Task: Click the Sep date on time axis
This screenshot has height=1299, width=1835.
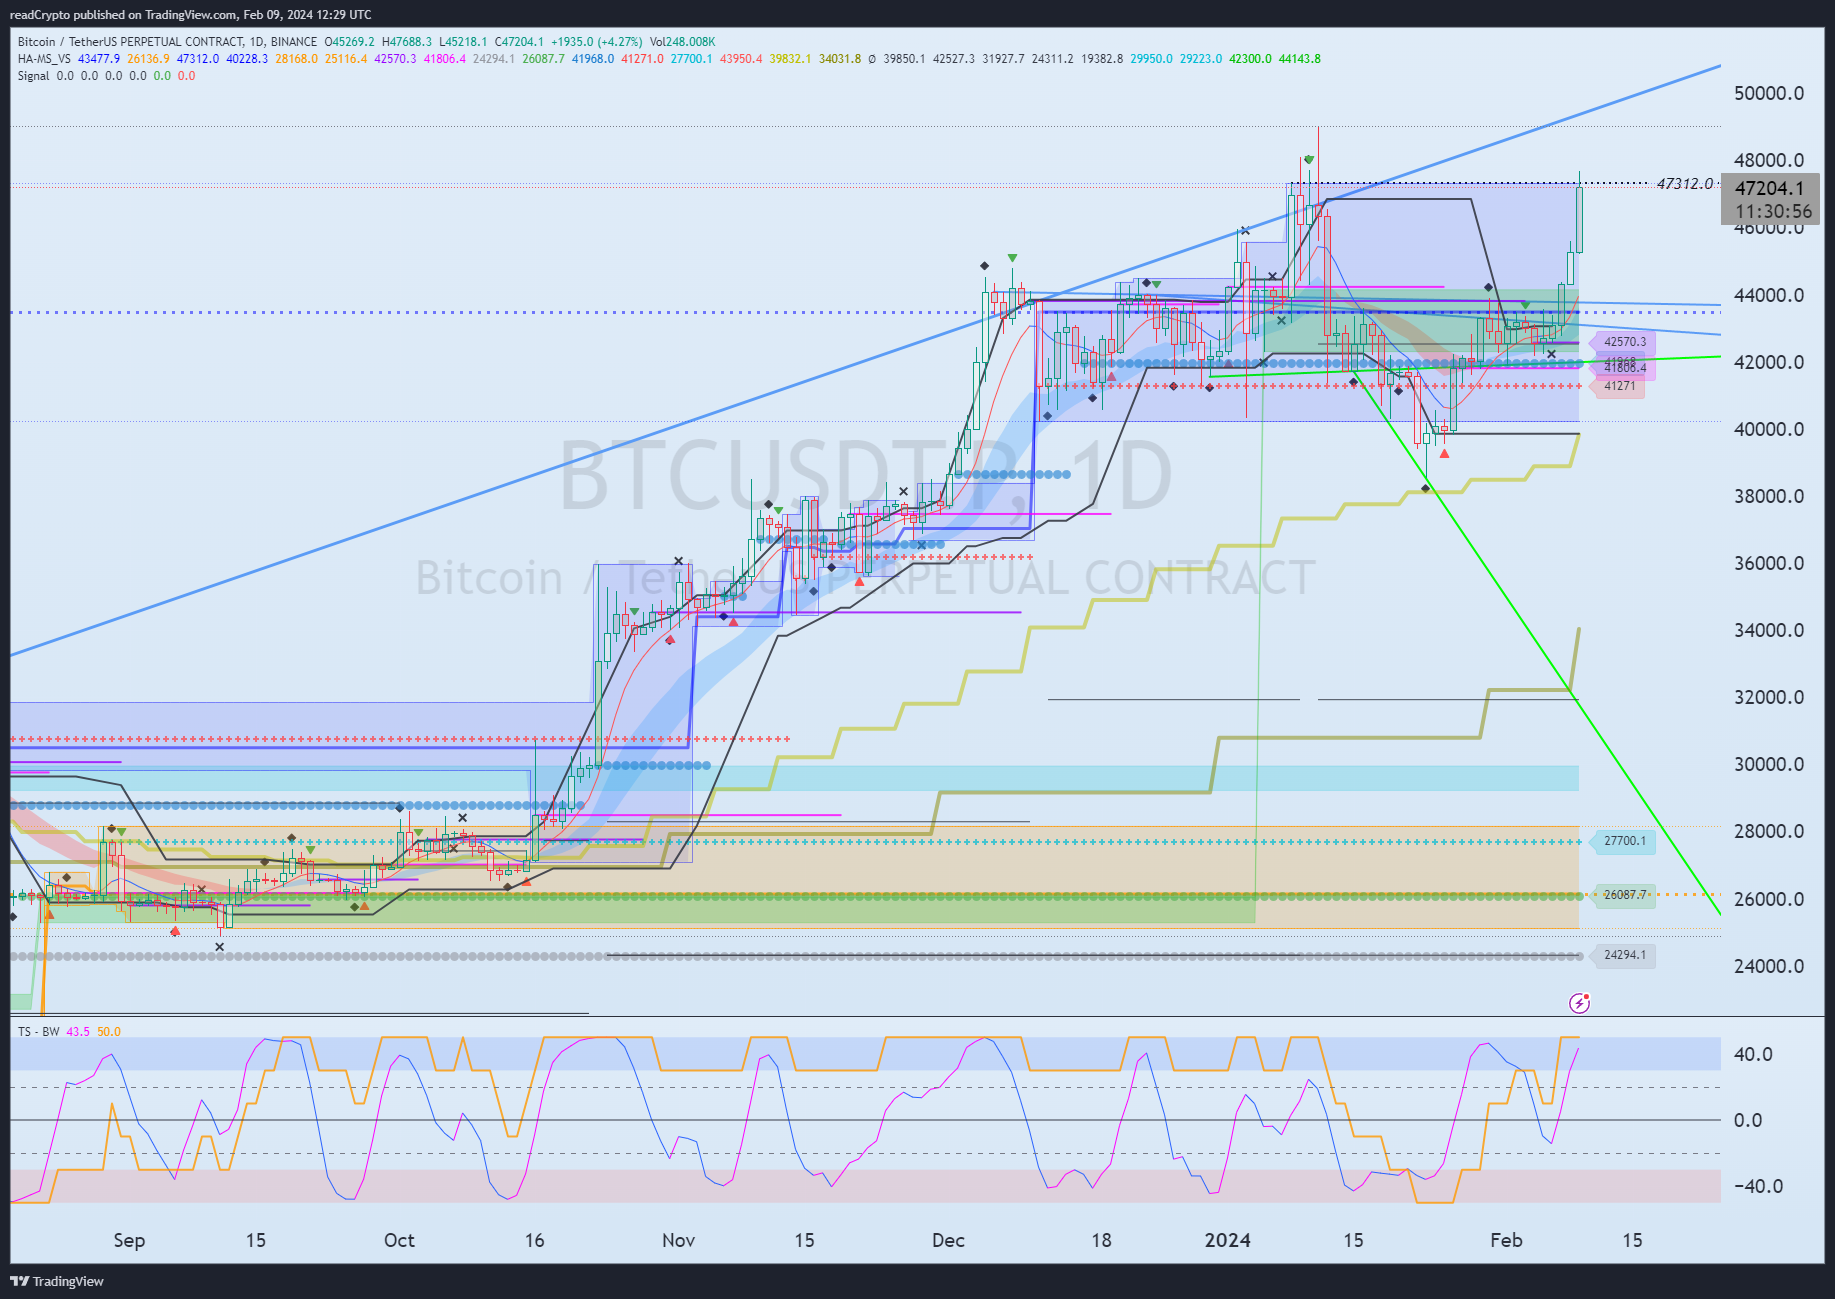Action: click(x=129, y=1240)
